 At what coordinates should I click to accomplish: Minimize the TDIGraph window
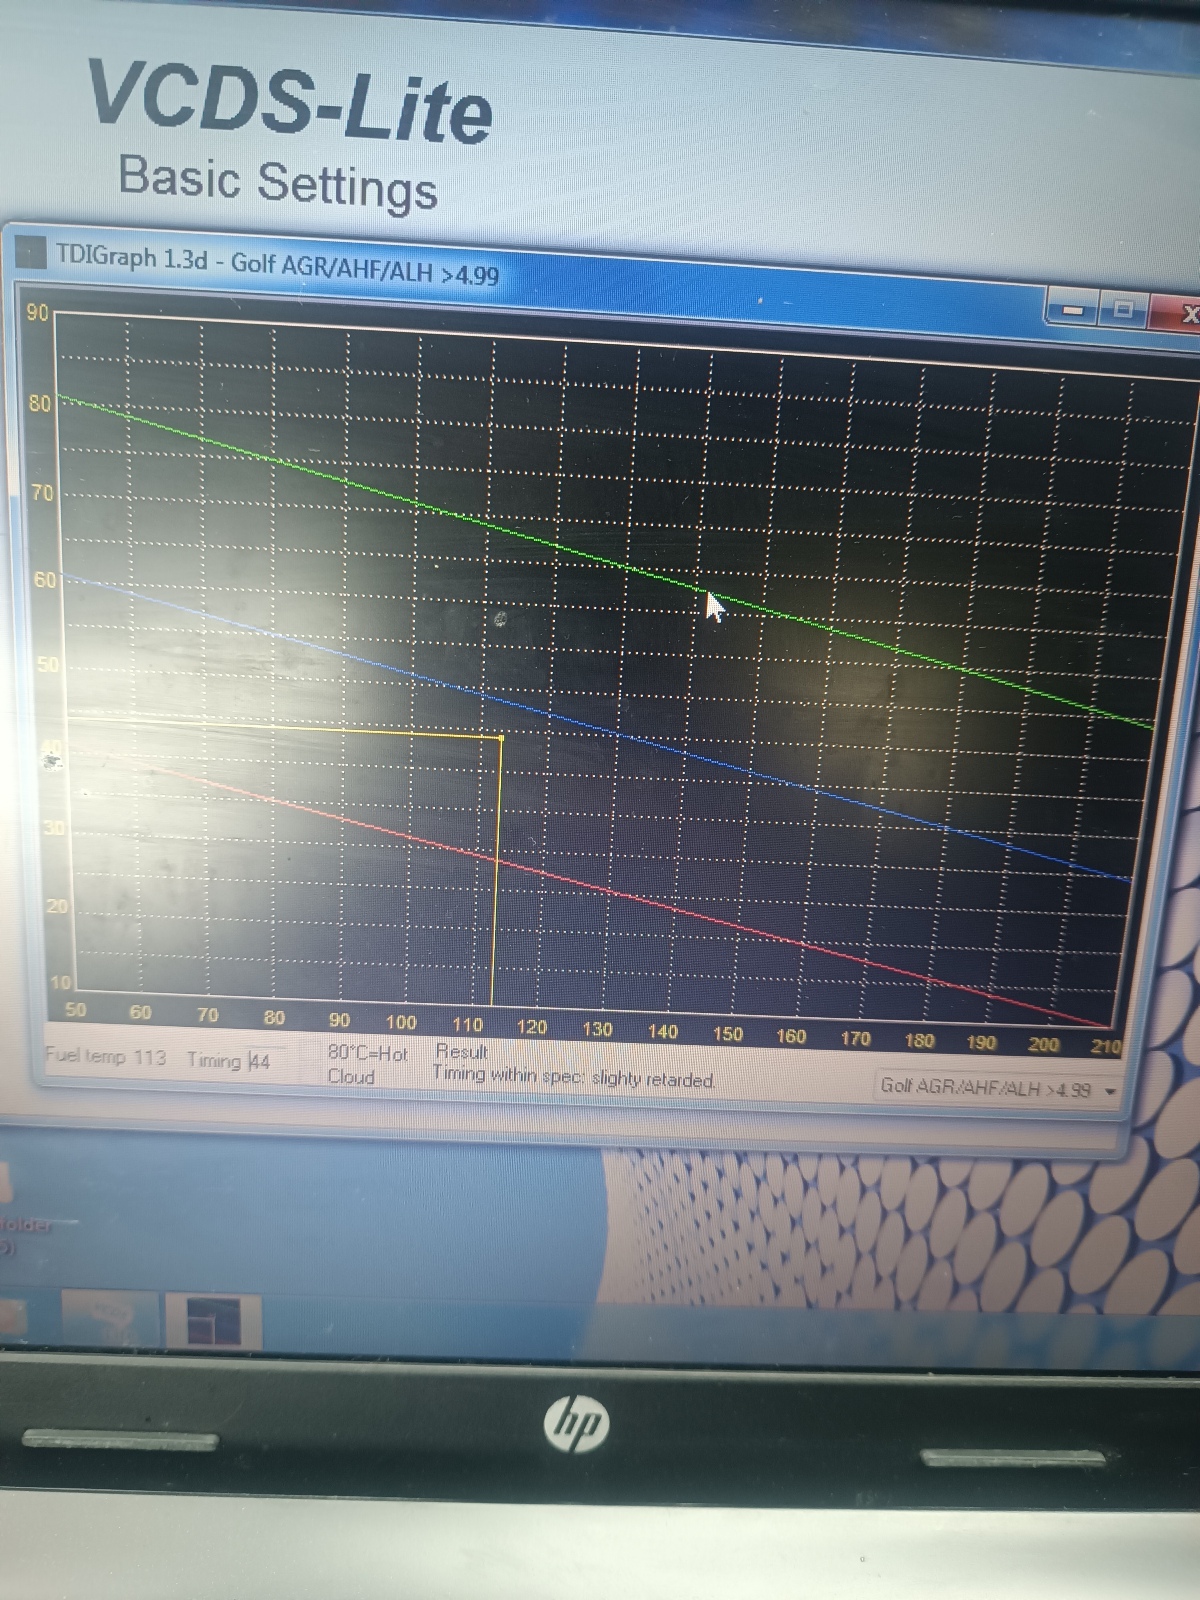pos(1071,308)
